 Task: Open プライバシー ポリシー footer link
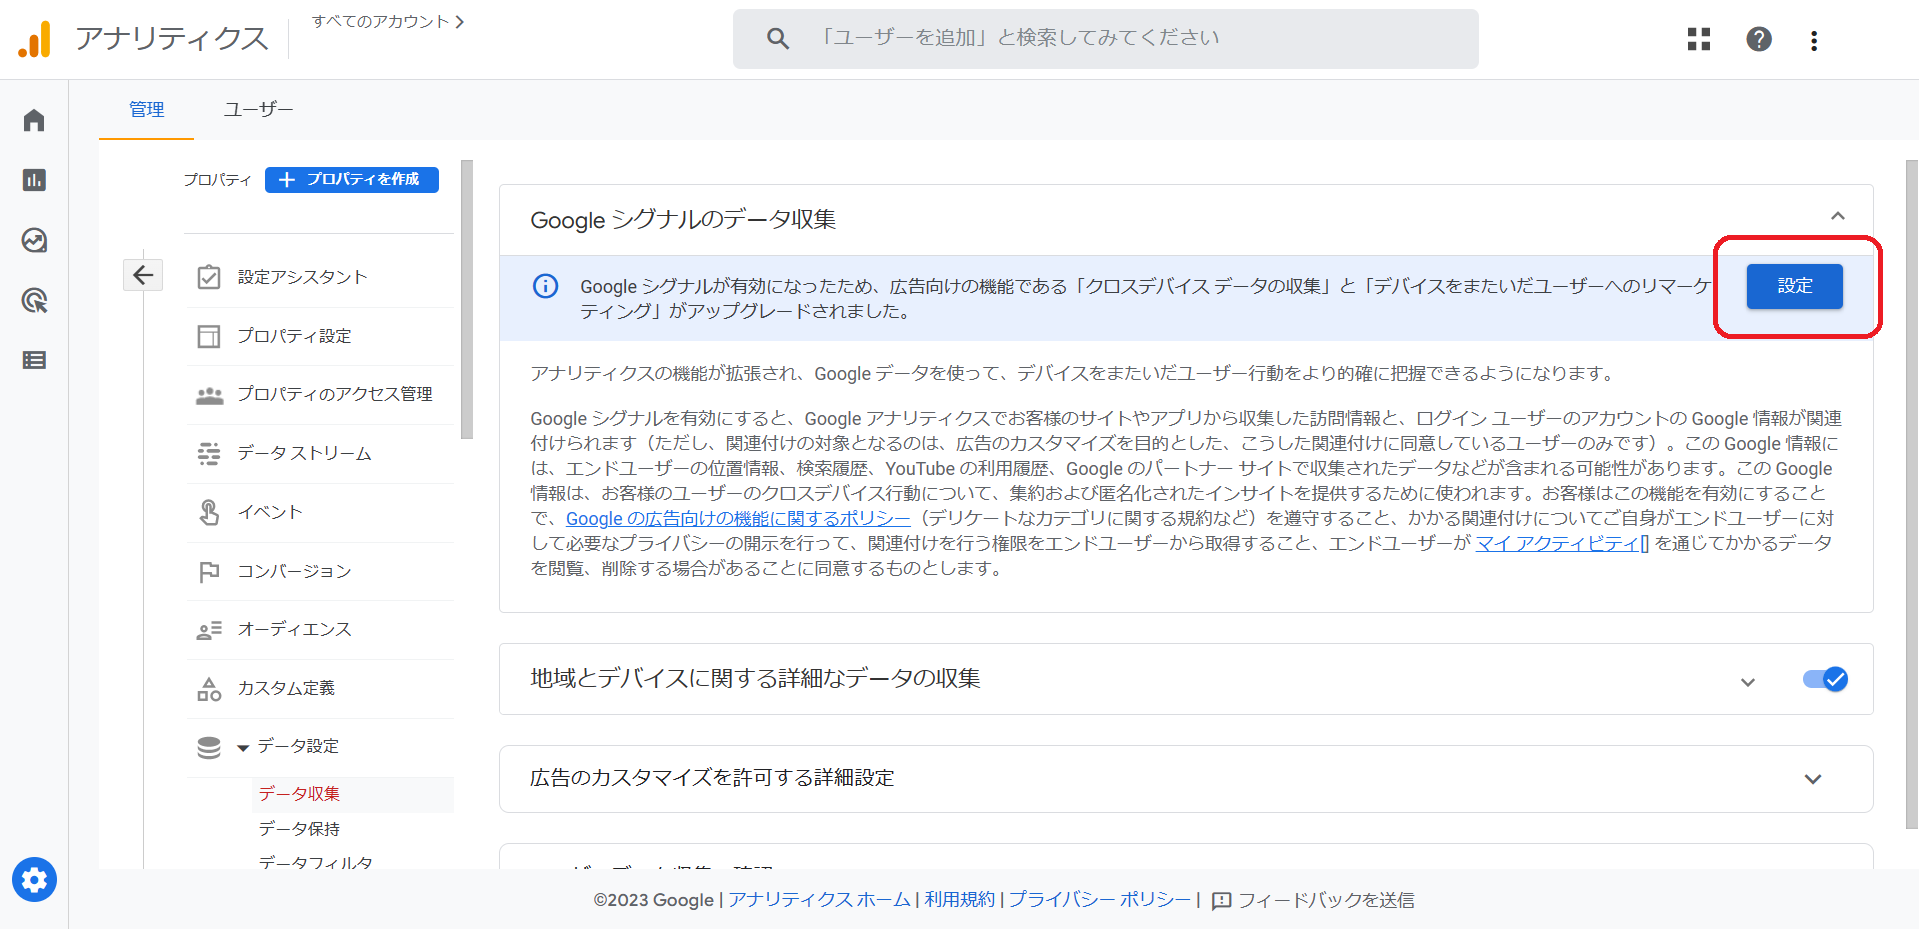click(1099, 900)
